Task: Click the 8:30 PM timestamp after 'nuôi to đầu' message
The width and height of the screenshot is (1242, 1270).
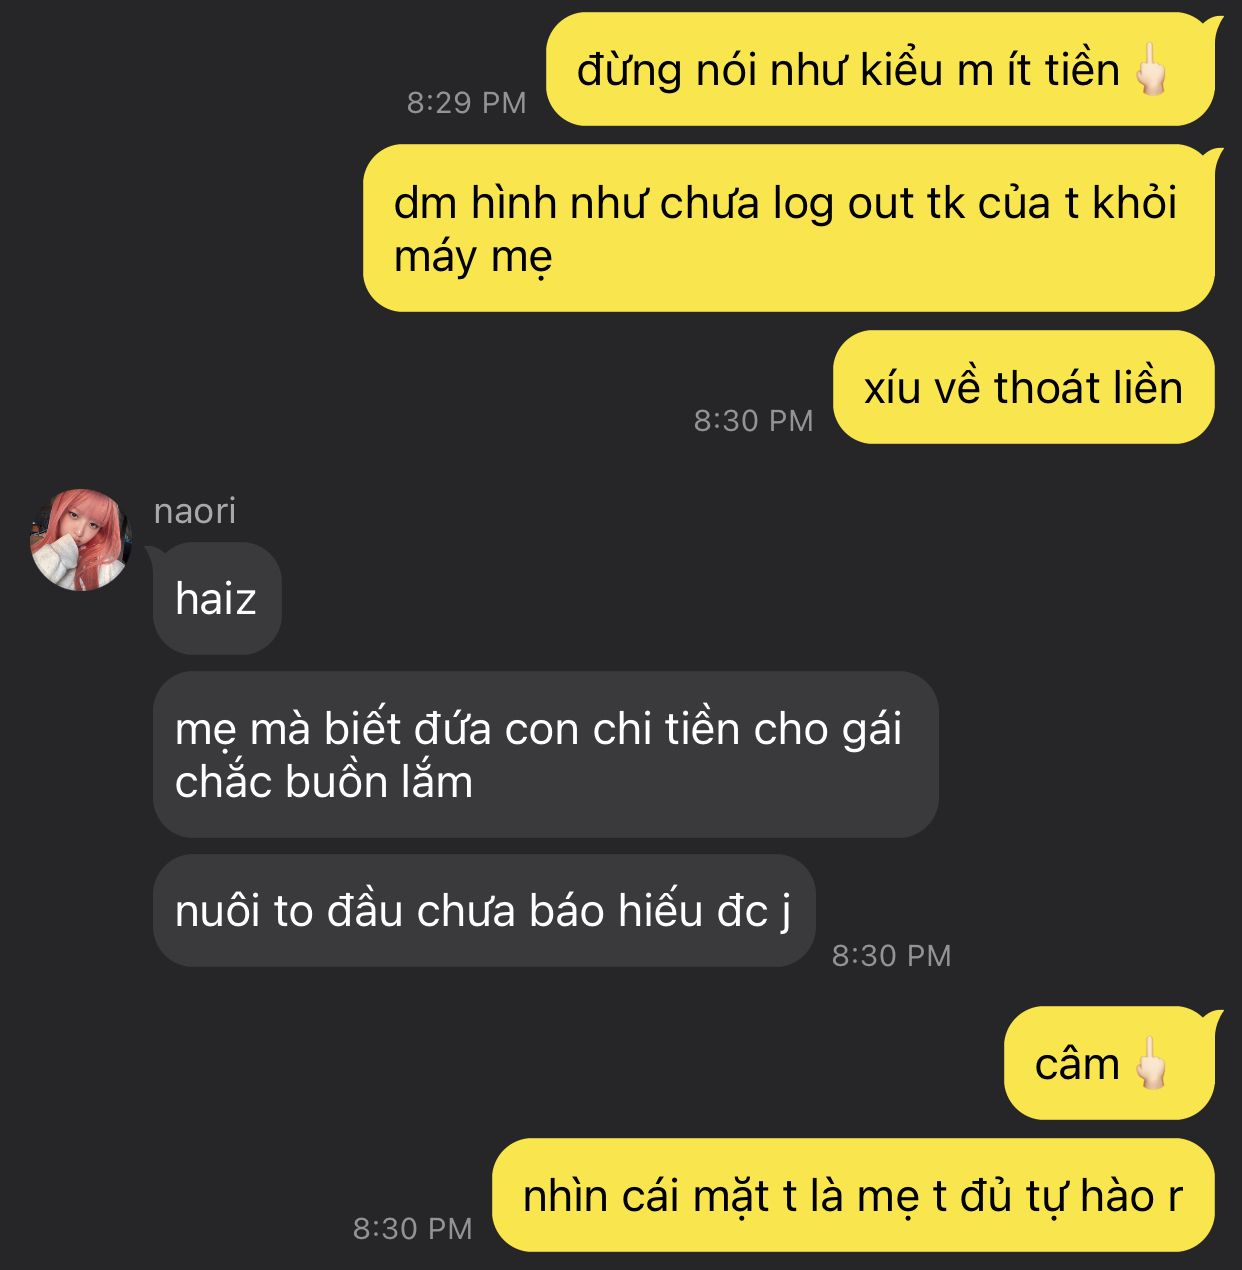Action: point(892,955)
